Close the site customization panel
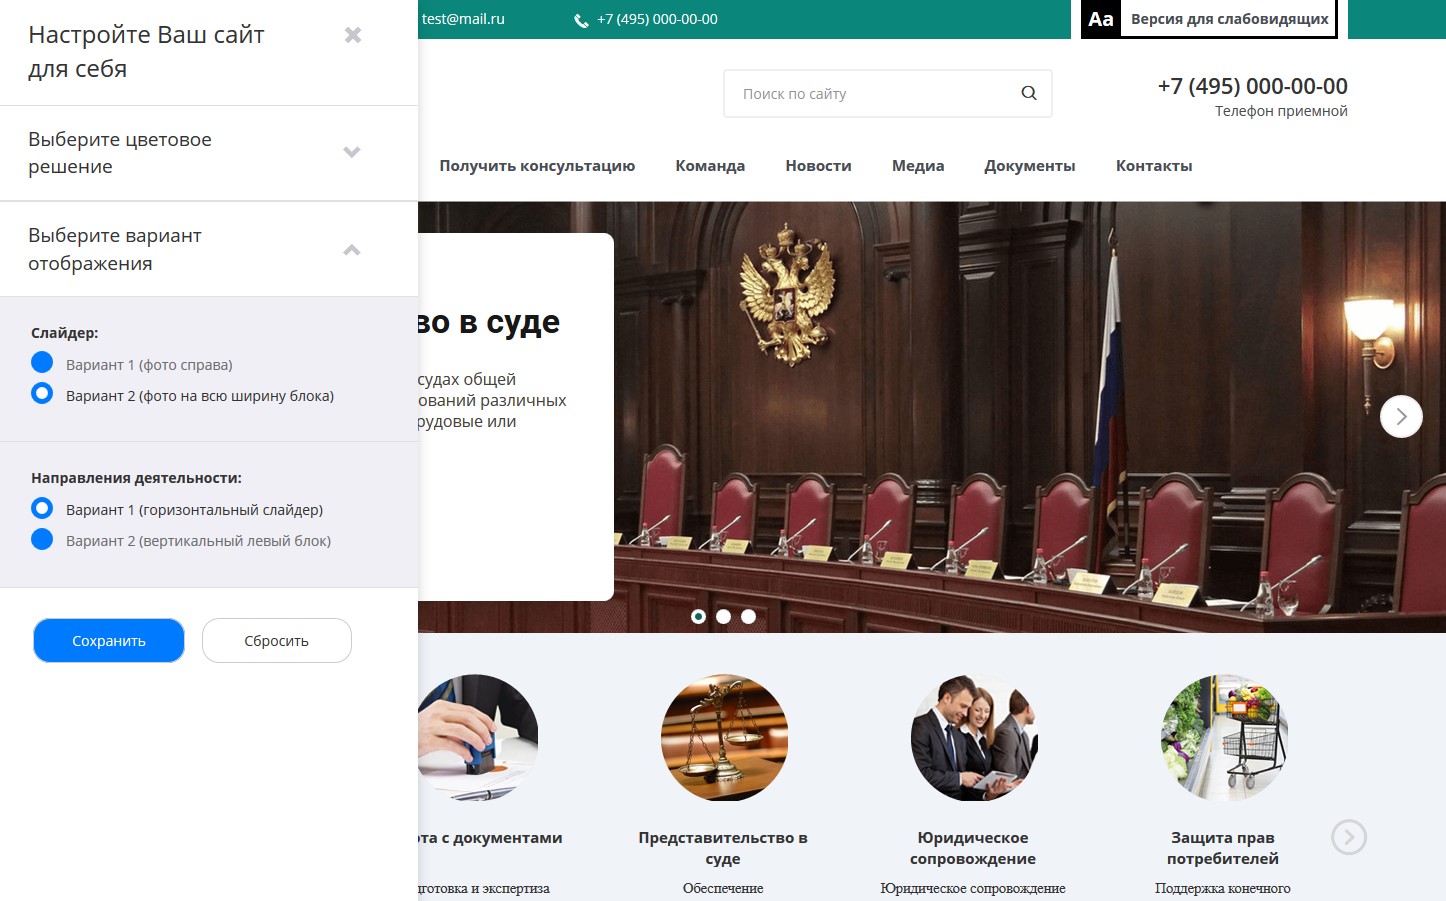Image resolution: width=1446 pixels, height=901 pixels. pyautogui.click(x=353, y=35)
